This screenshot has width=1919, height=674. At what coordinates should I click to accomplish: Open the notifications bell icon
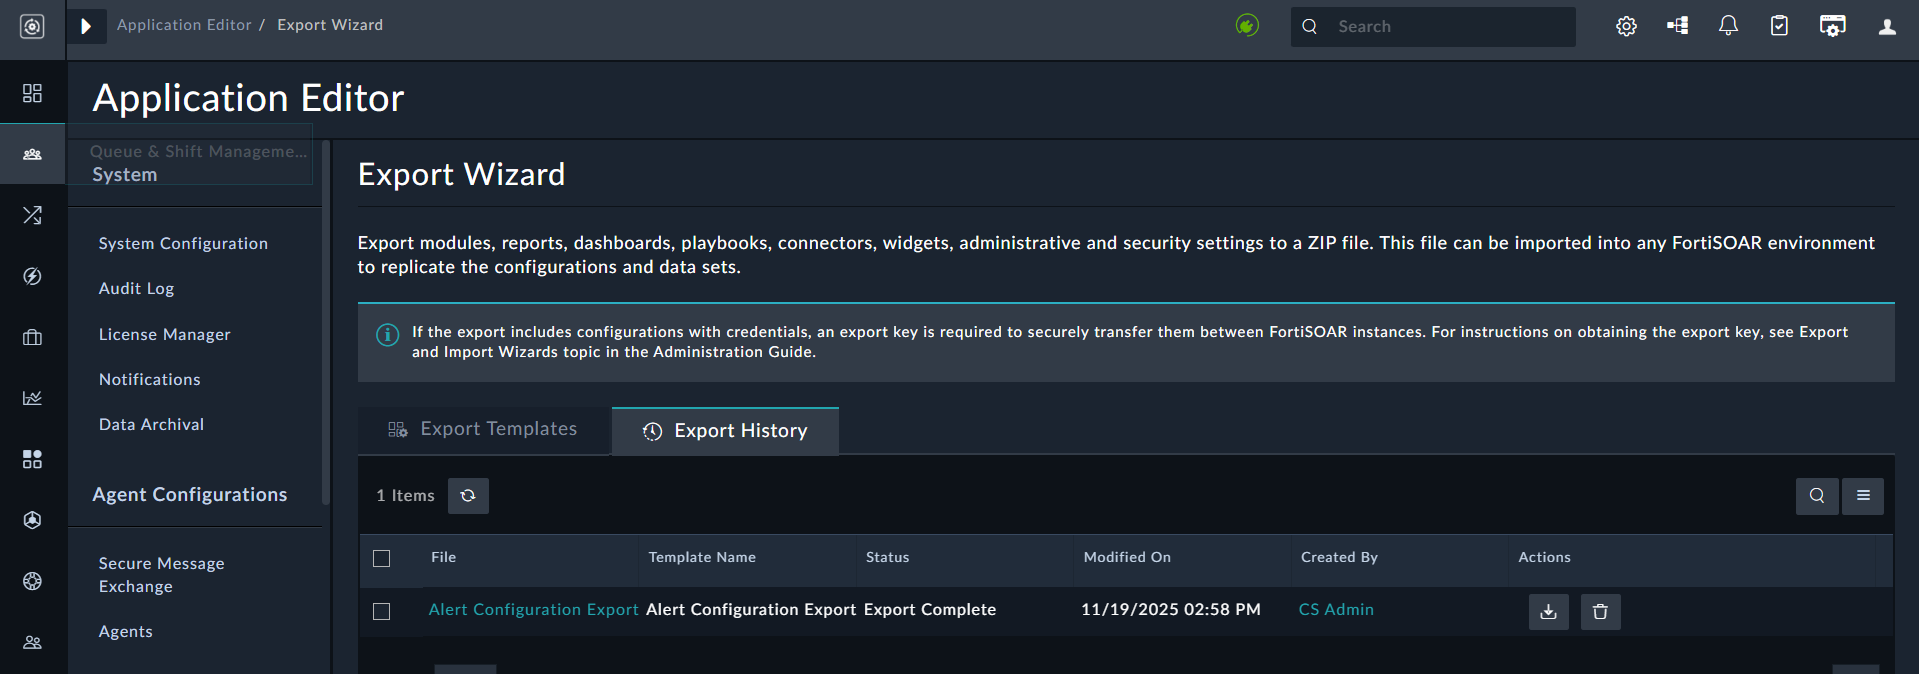1728,26
